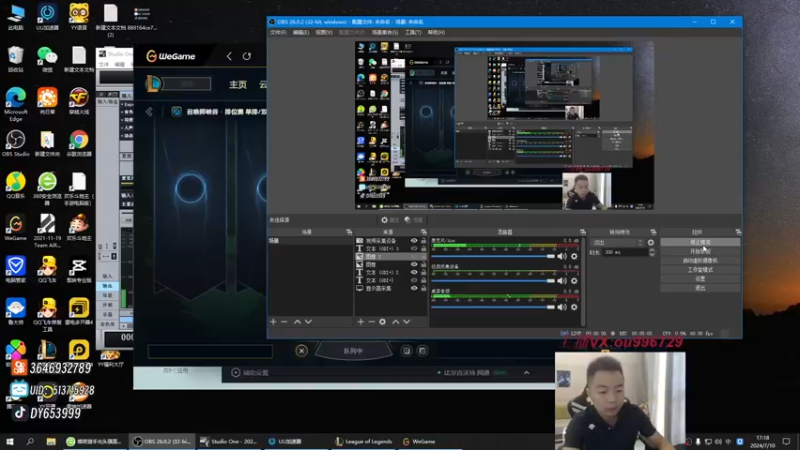Screen dimensions: 800x450
Task: Add a new scene with the plus icon
Action: click(x=273, y=322)
